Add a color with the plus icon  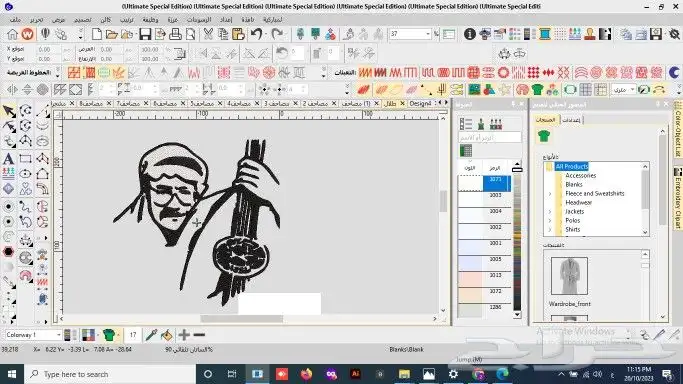[184, 335]
